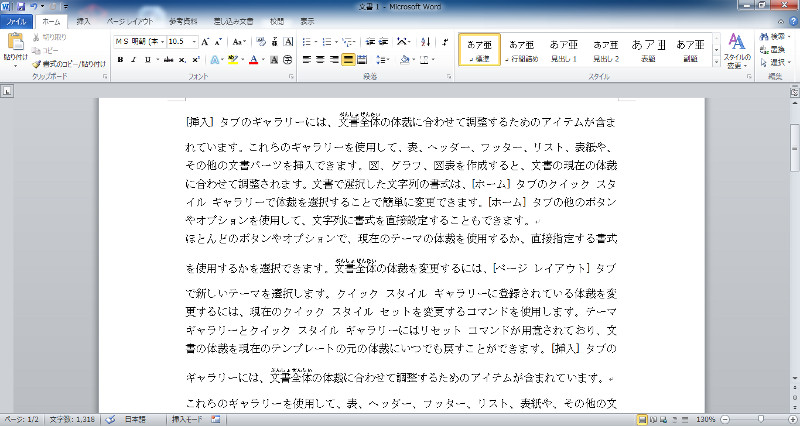Click the Bullets list icon
Image resolution: width=800 pixels, height=426 pixels.
307,42
